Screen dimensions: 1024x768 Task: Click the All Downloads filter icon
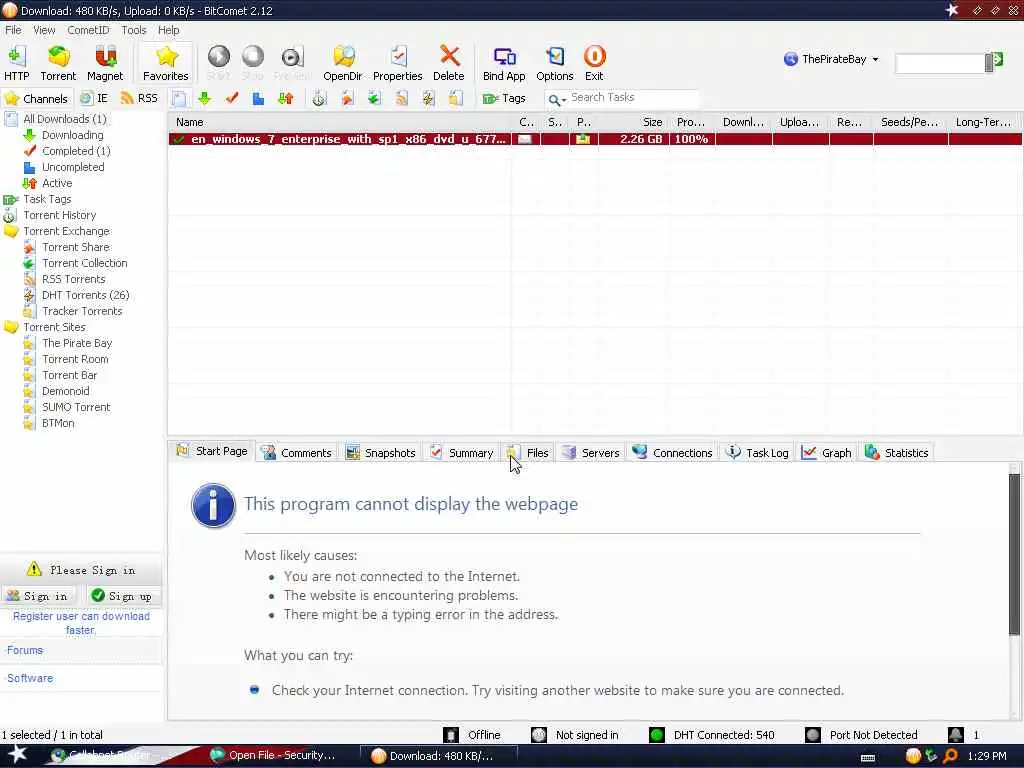179,99
